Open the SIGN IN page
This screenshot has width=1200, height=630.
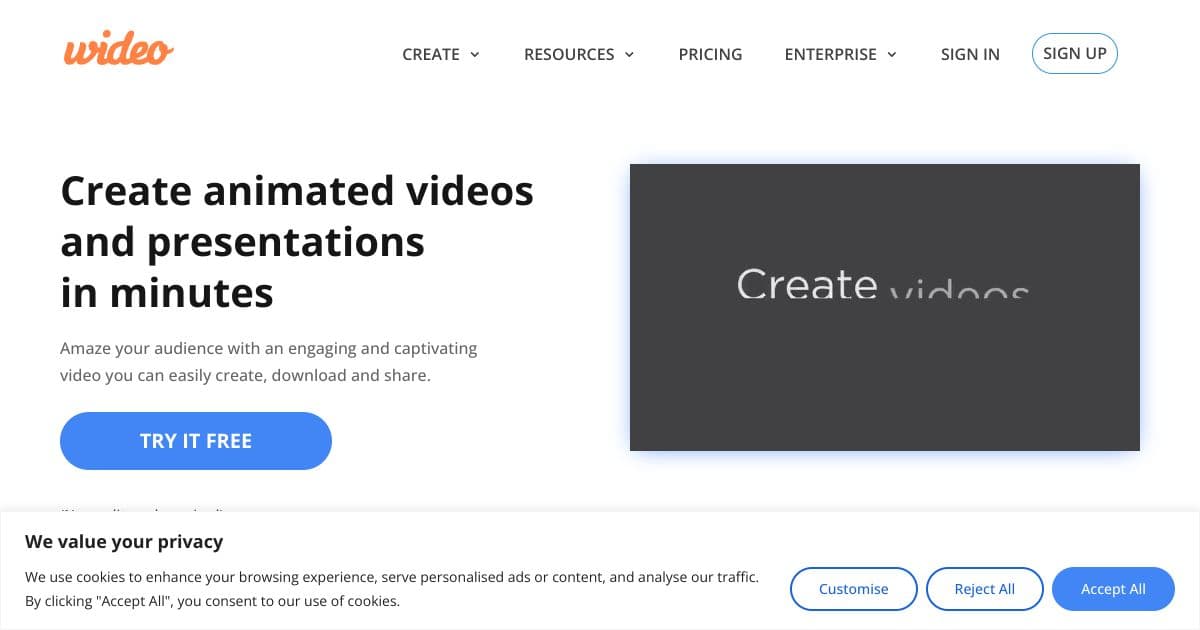tap(970, 54)
